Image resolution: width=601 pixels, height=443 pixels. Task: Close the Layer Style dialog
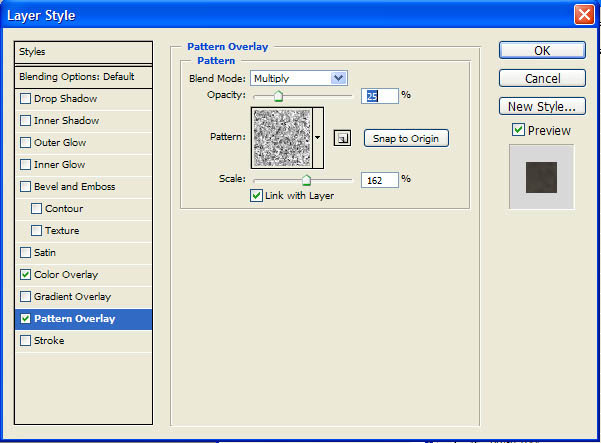(584, 15)
